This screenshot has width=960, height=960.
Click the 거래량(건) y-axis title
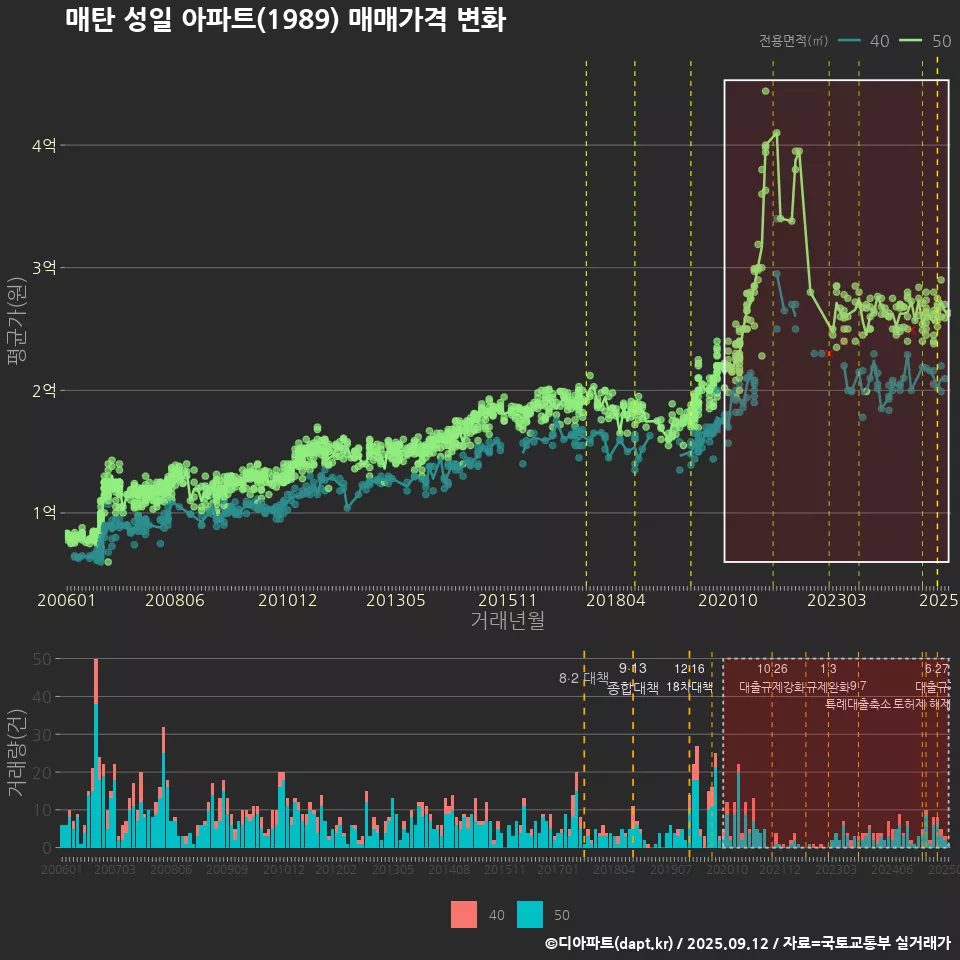click(17, 753)
